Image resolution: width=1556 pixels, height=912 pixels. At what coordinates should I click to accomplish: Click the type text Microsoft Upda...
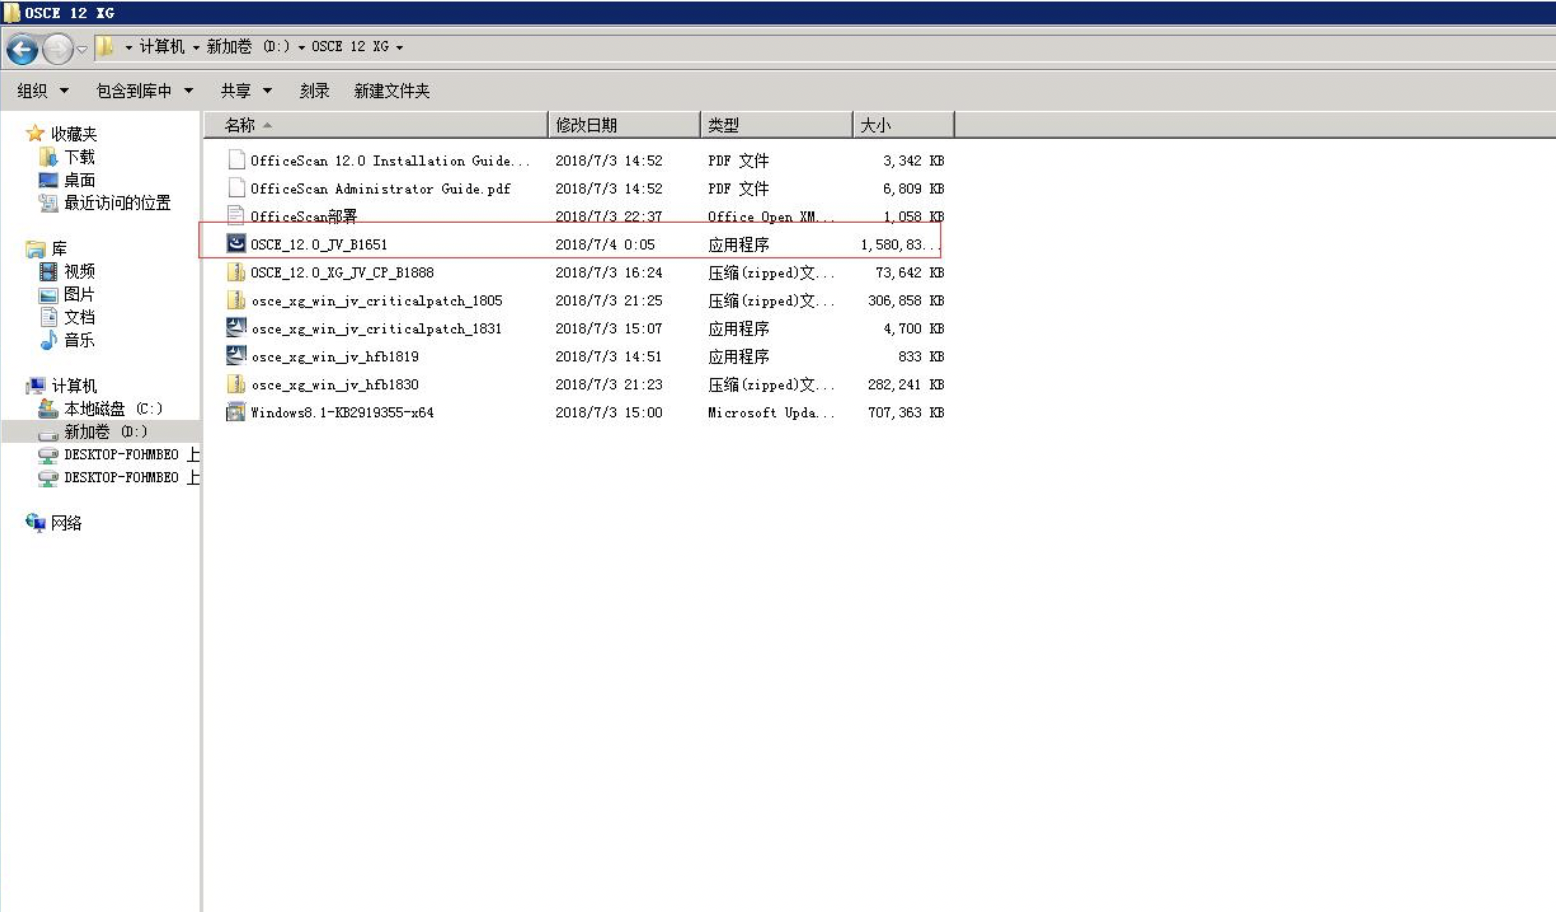771,412
